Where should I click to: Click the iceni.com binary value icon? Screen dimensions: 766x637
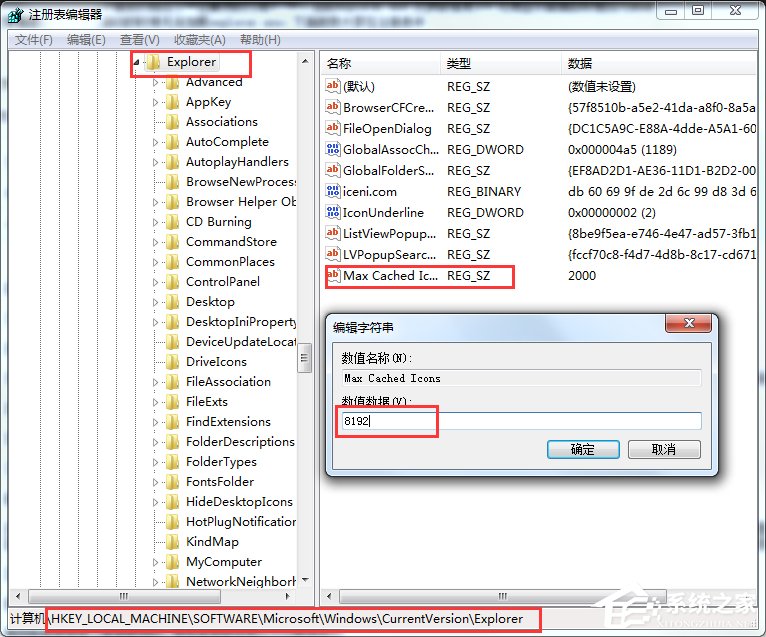click(333, 191)
